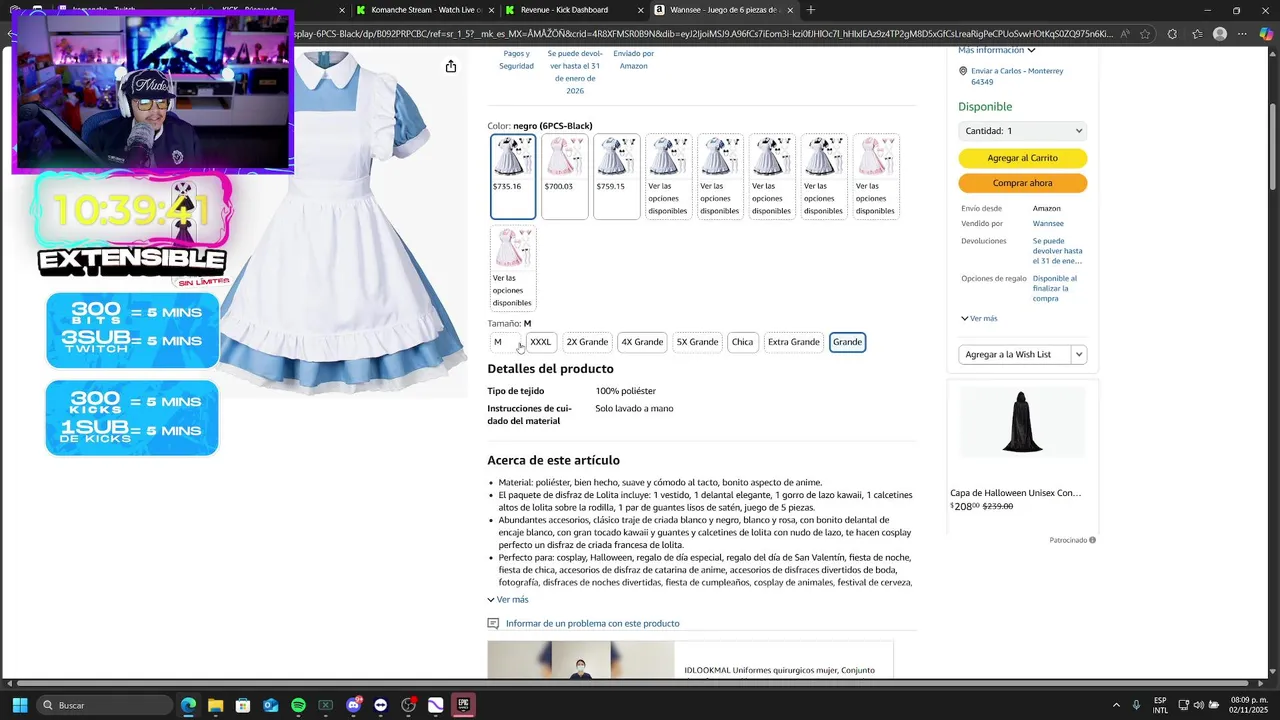Open the Xbox app on the taskbar
This screenshot has width=1280, height=720.
325,705
